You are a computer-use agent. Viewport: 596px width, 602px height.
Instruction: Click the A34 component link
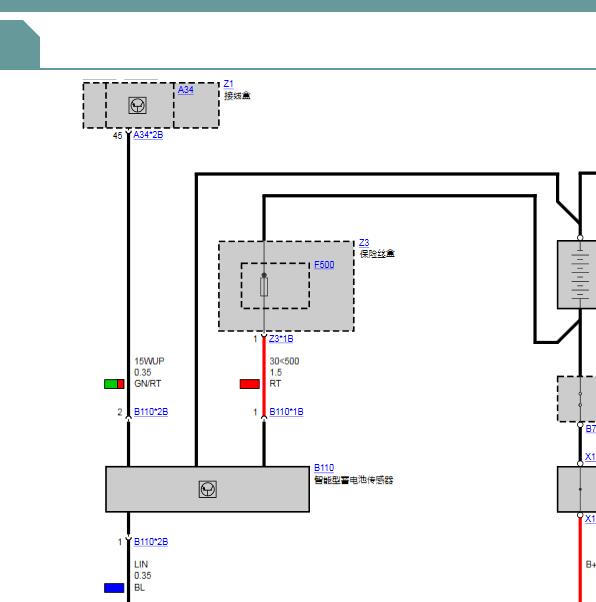(x=185, y=90)
